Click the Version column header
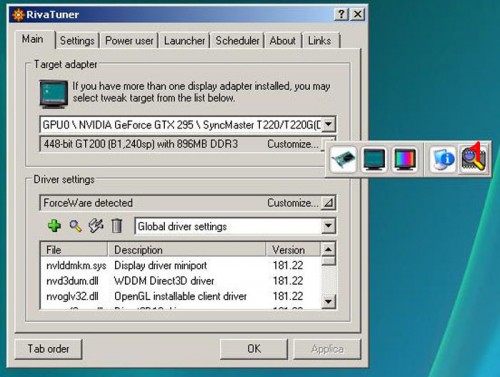The width and height of the screenshot is (500, 377). (293, 250)
